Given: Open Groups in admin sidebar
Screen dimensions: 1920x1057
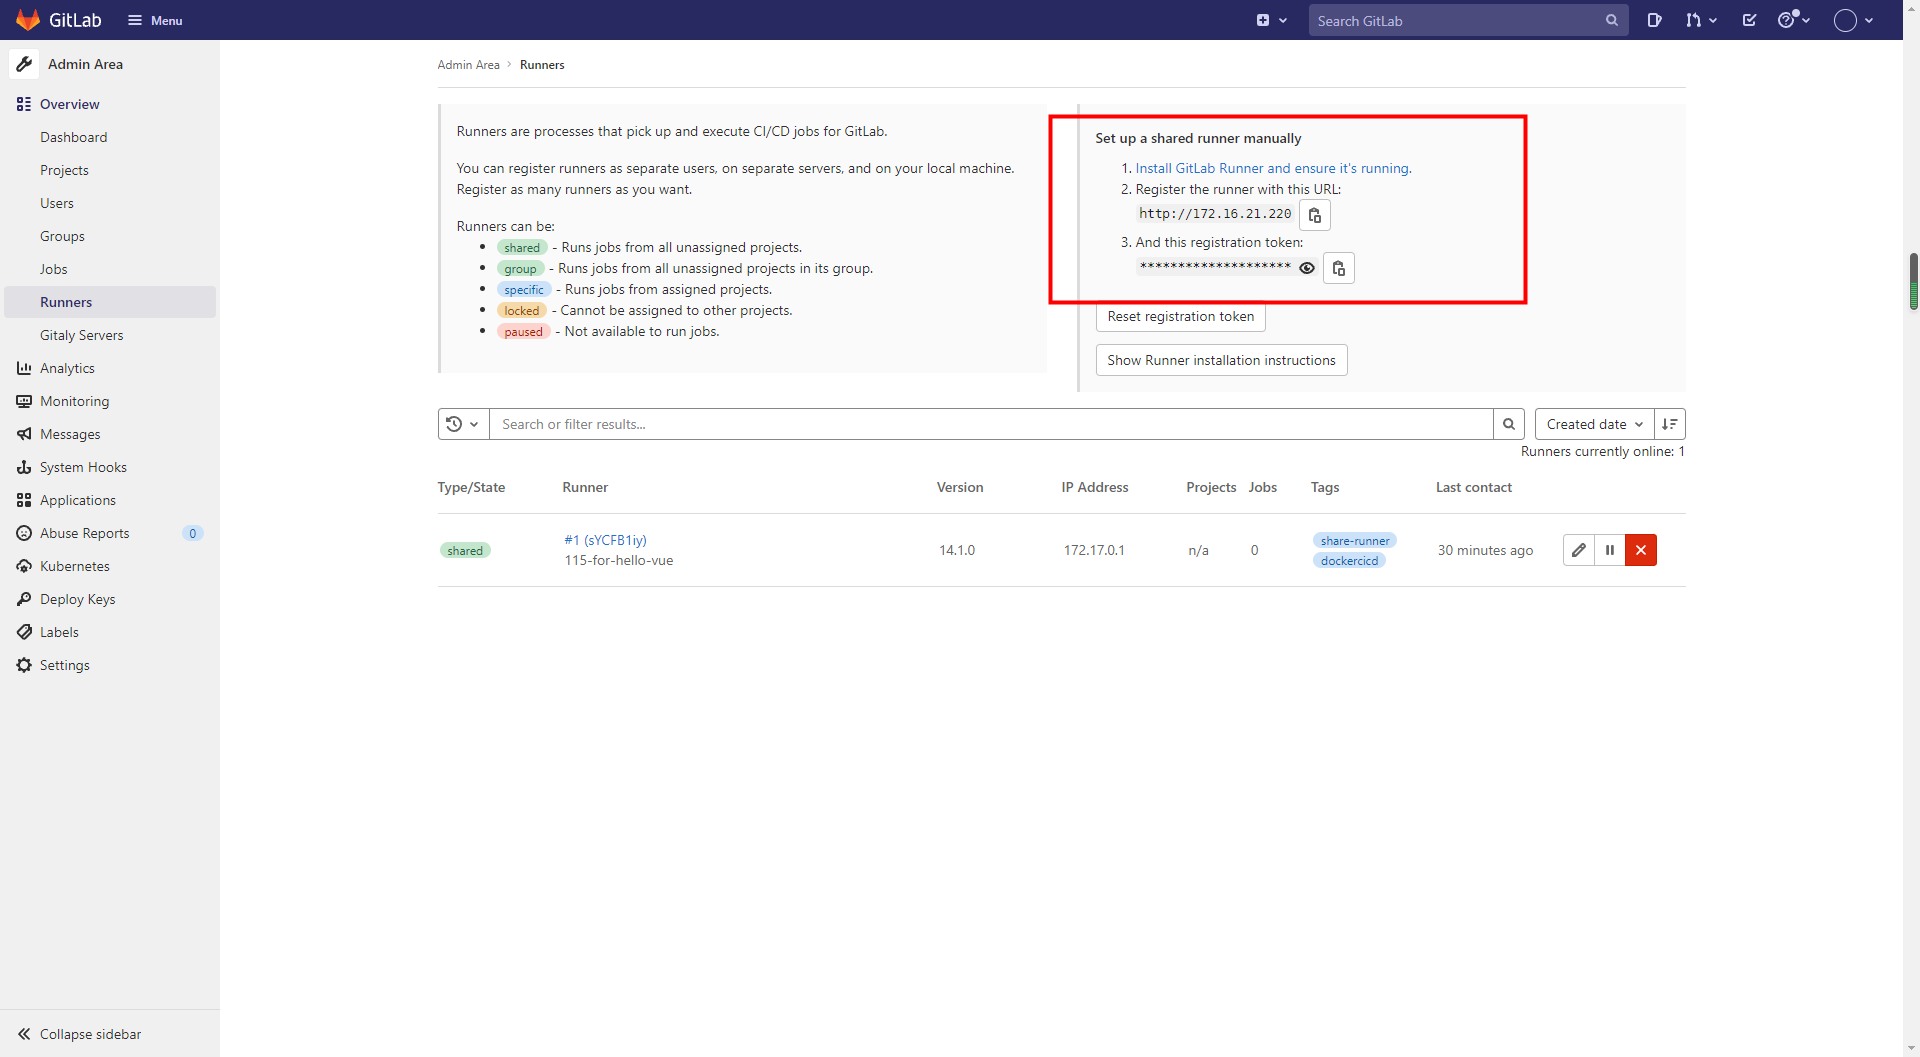Looking at the screenshot, I should coord(62,236).
